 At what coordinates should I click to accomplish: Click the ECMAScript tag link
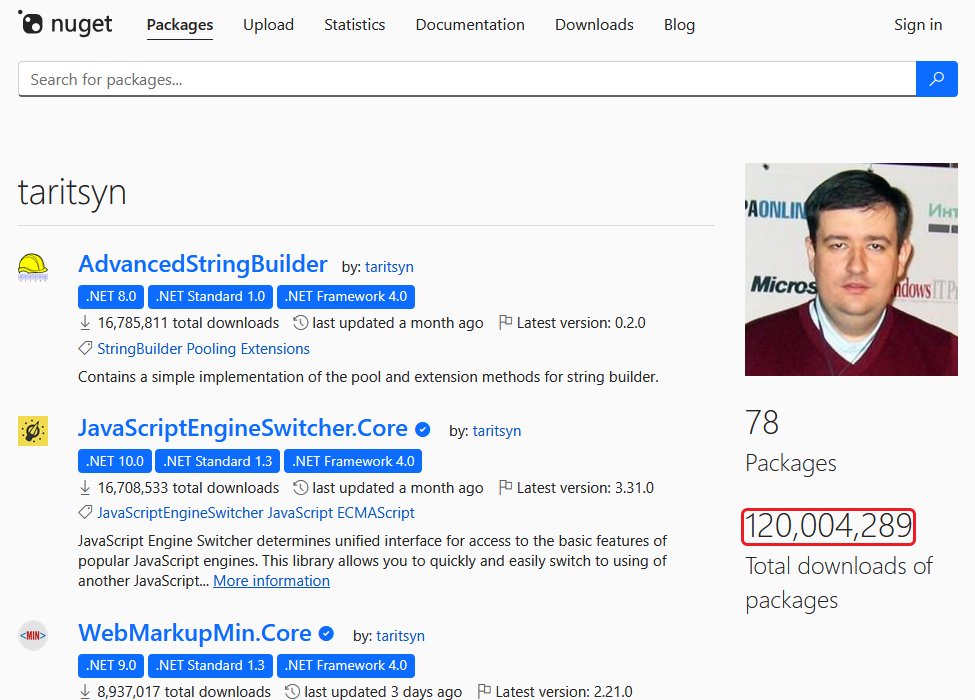point(376,513)
